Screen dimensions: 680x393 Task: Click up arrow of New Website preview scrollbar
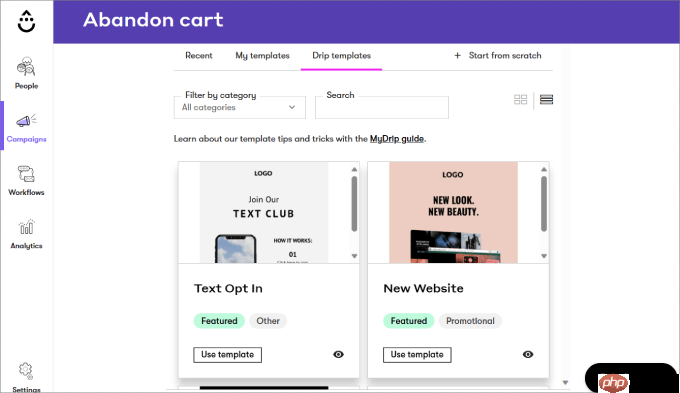tap(544, 169)
